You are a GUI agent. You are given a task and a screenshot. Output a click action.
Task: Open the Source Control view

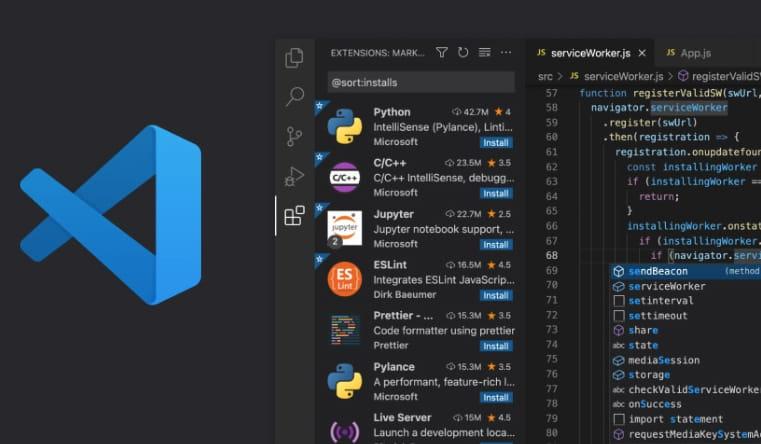point(294,137)
